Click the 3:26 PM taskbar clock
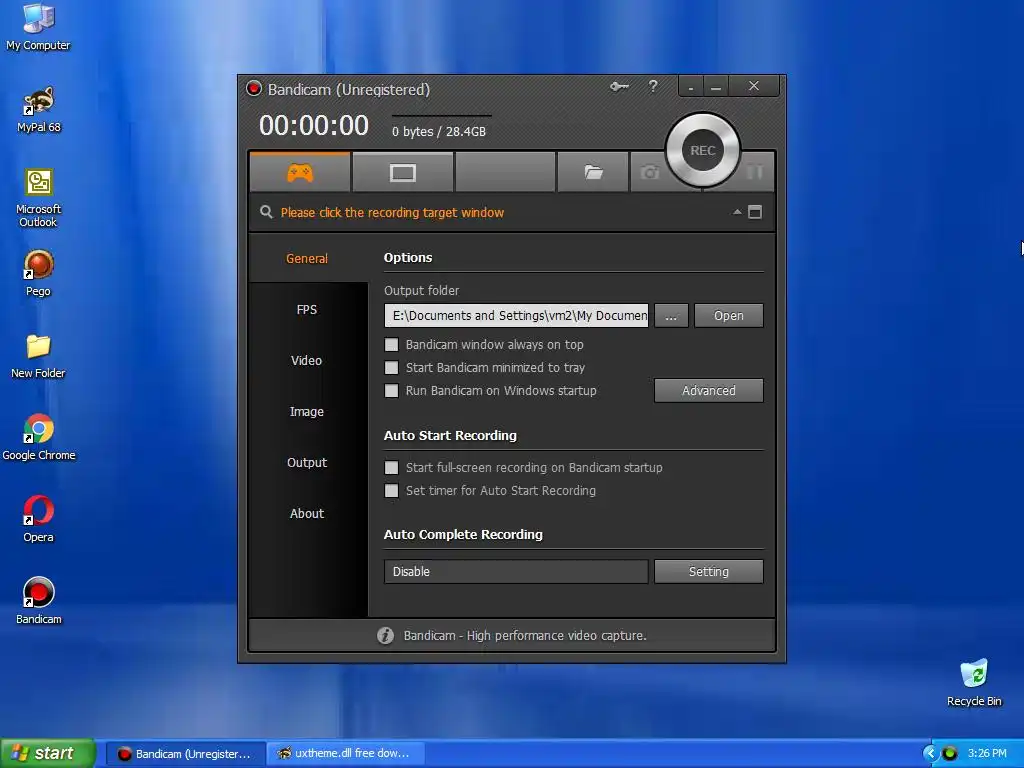Viewport: 1024px width, 768px height. click(x=987, y=754)
